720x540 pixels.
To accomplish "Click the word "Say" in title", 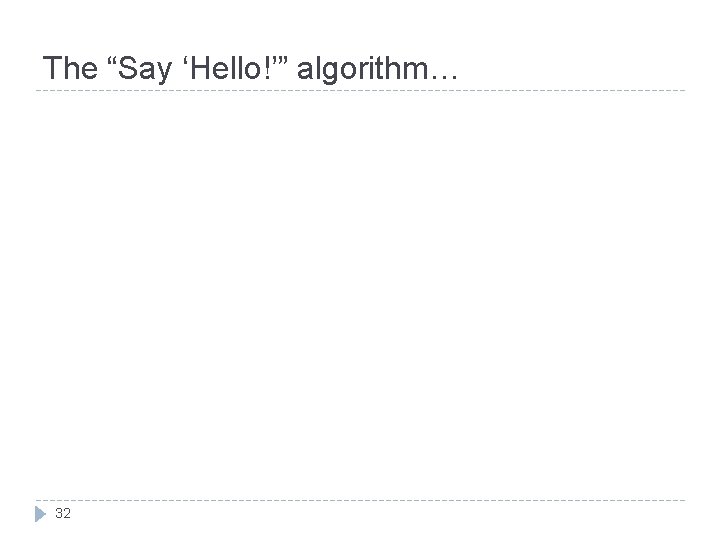I will pos(145,69).
